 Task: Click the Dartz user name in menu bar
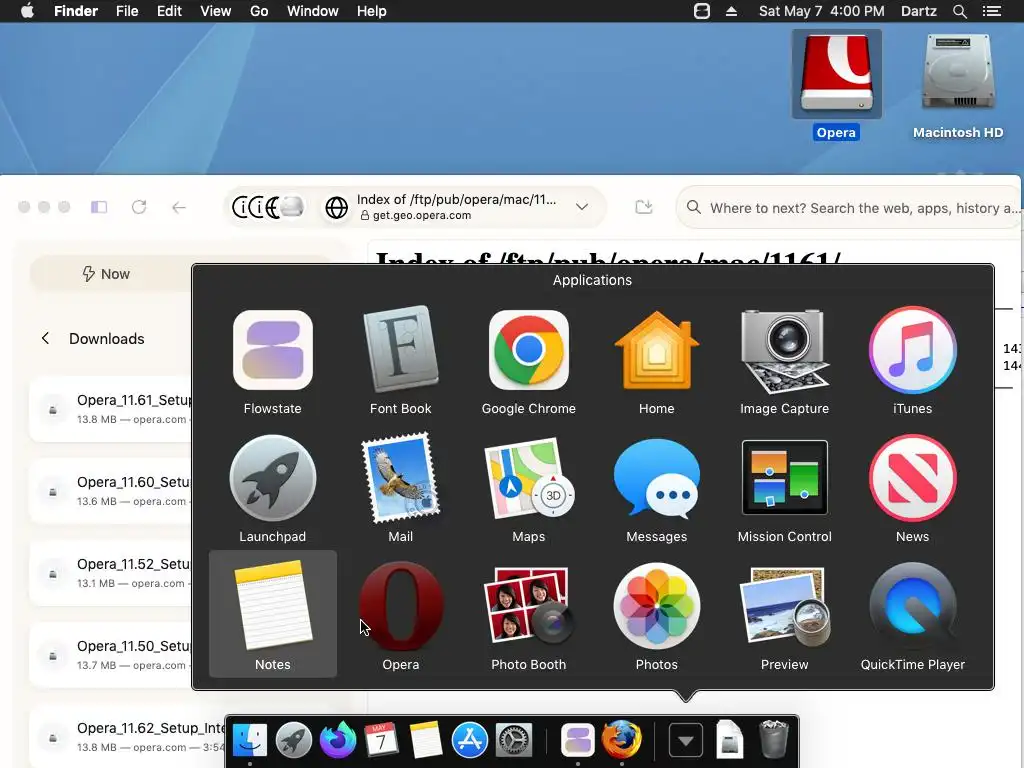(x=918, y=11)
